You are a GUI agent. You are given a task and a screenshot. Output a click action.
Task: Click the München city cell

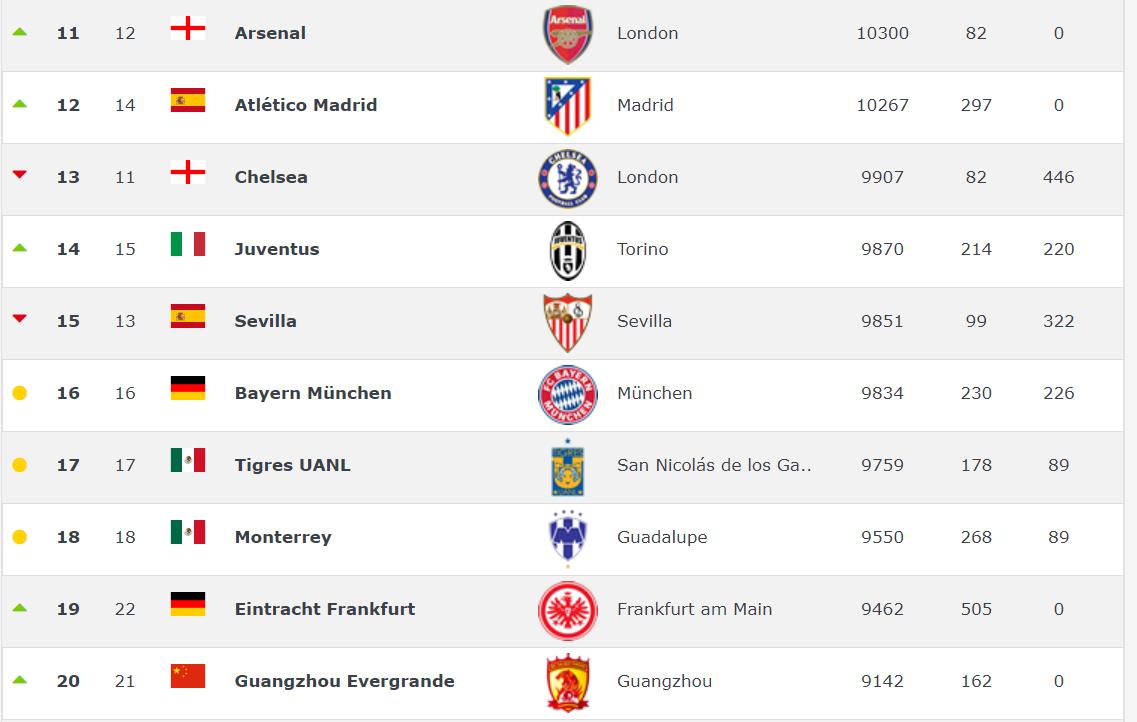(x=655, y=393)
